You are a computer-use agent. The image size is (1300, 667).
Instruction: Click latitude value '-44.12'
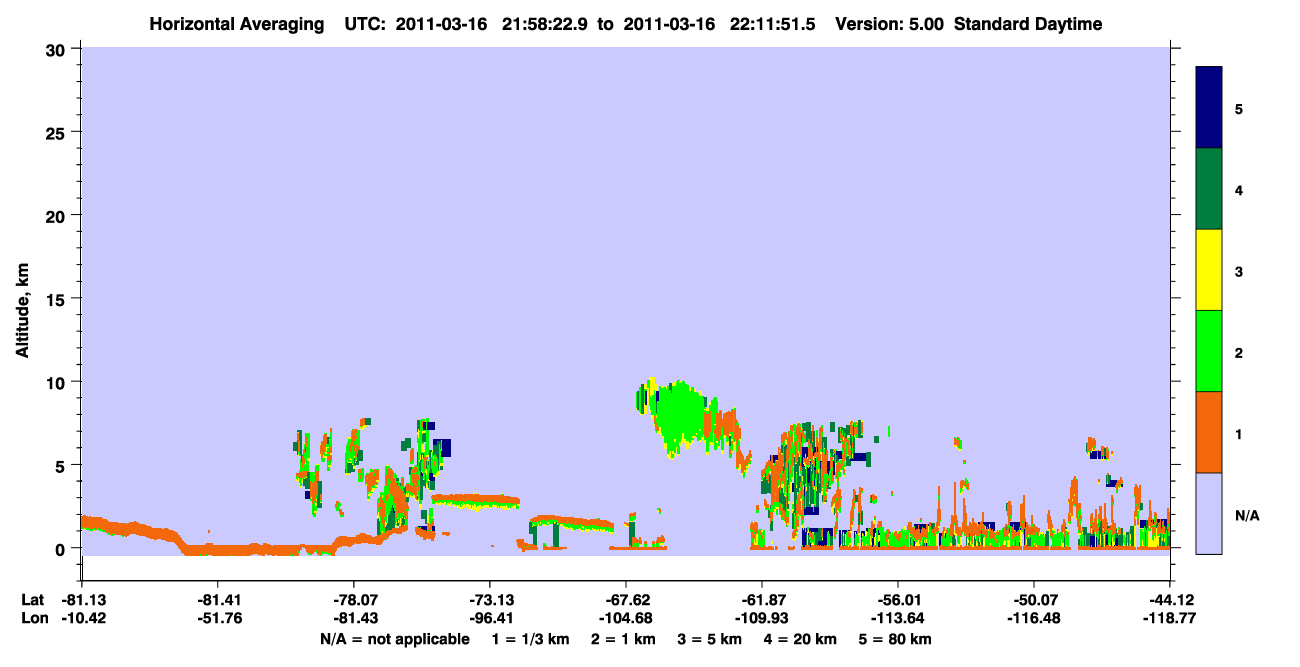1170,600
